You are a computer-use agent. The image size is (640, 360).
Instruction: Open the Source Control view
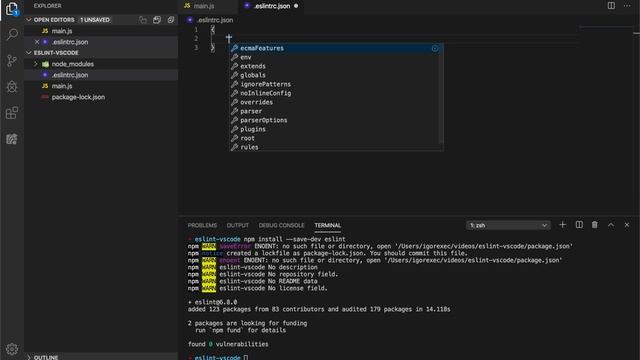point(12,60)
